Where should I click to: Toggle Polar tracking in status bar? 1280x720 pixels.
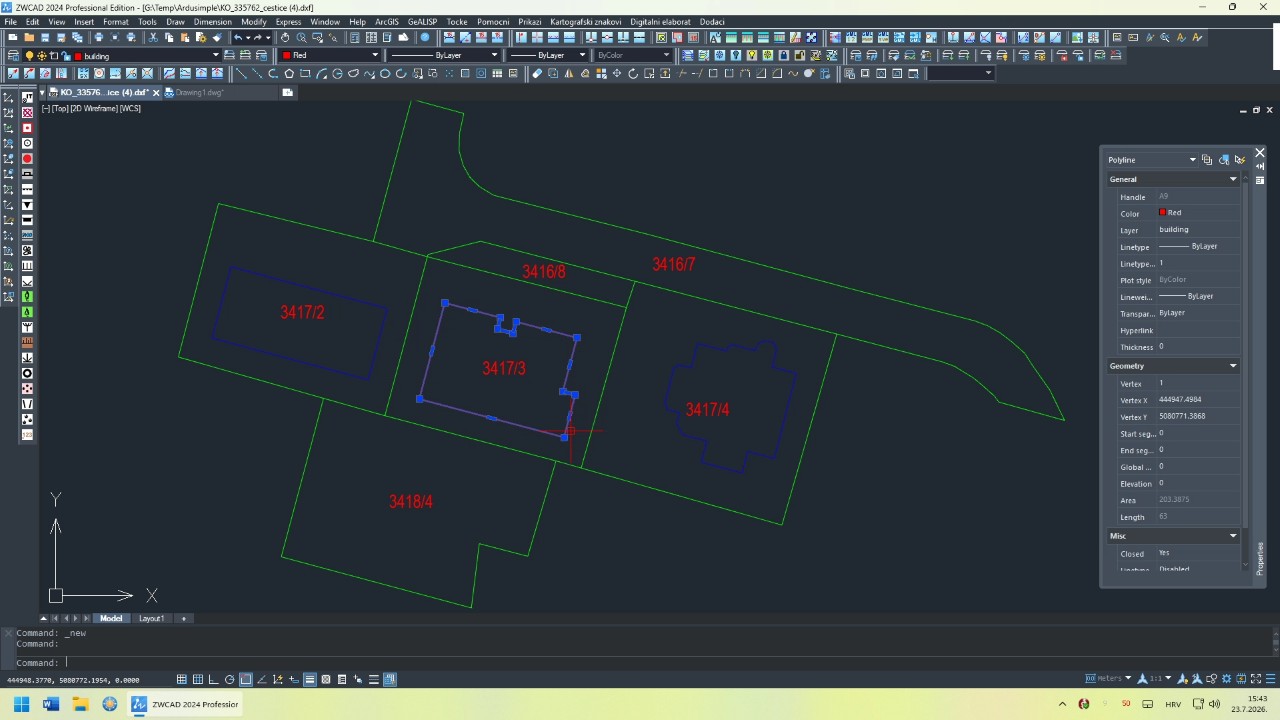point(229,679)
